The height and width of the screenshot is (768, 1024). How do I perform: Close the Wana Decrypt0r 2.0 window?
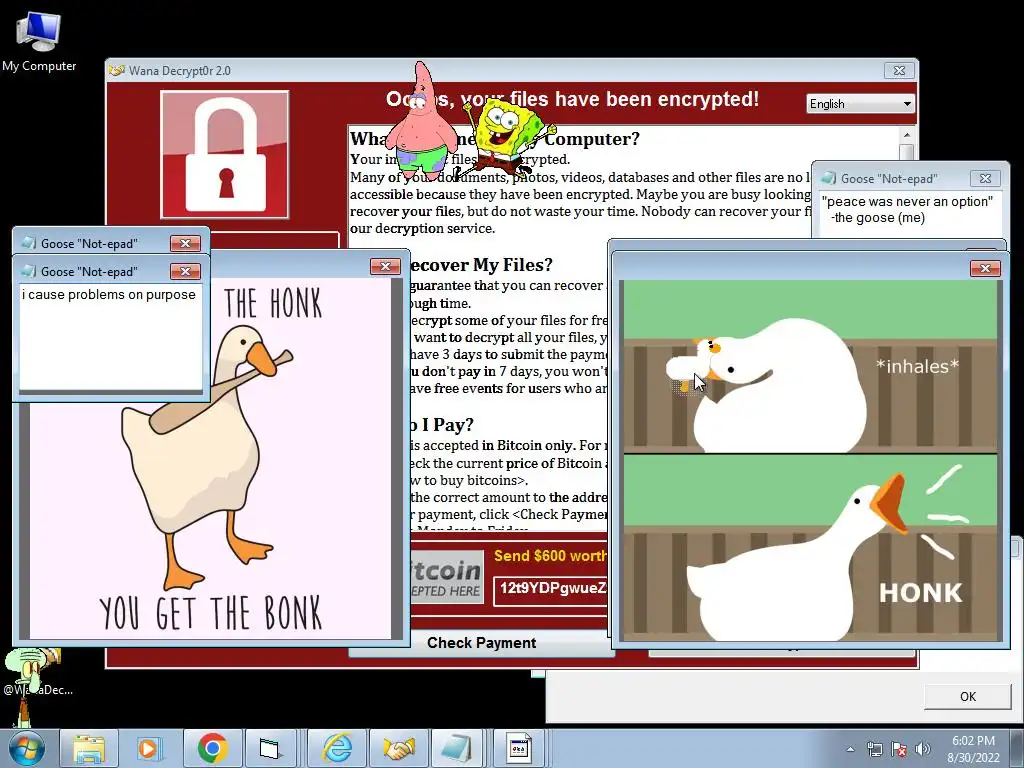pyautogui.click(x=899, y=71)
